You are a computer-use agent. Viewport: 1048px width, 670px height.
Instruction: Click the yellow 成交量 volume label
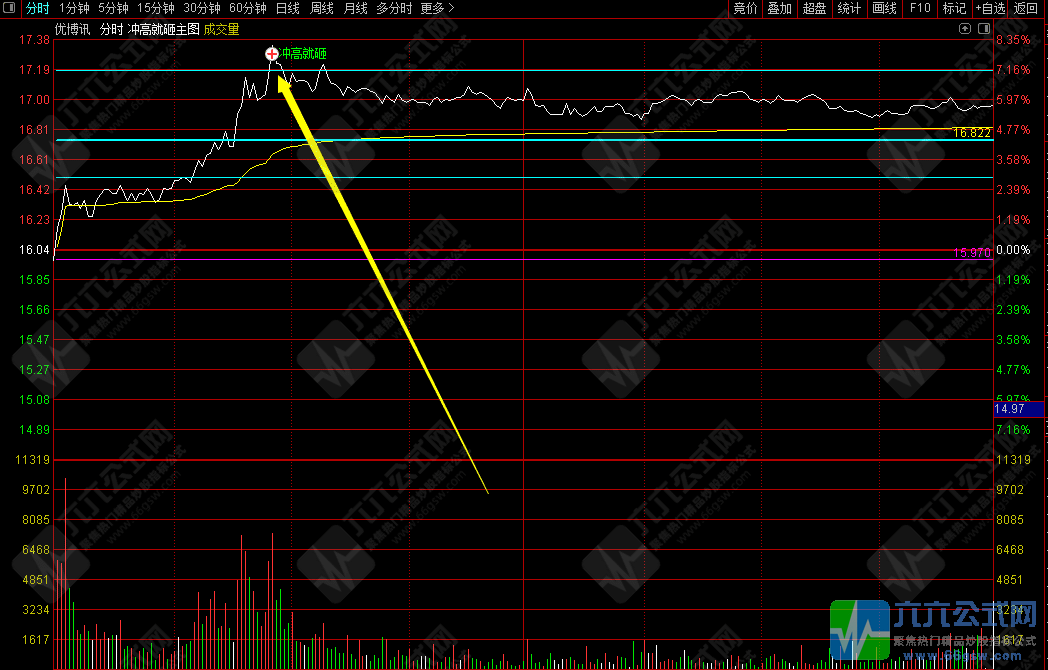[x=220, y=29]
